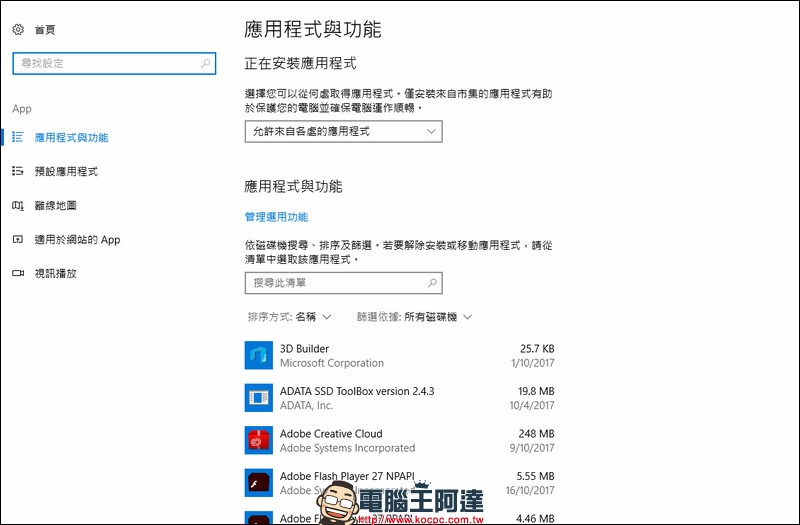Image resolution: width=800 pixels, height=525 pixels.
Task: Select the 視訊播放 video icon
Action: point(18,273)
